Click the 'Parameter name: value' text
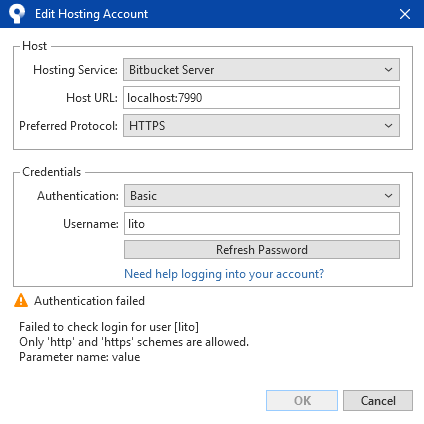The width and height of the screenshot is (424, 424). coord(80,357)
